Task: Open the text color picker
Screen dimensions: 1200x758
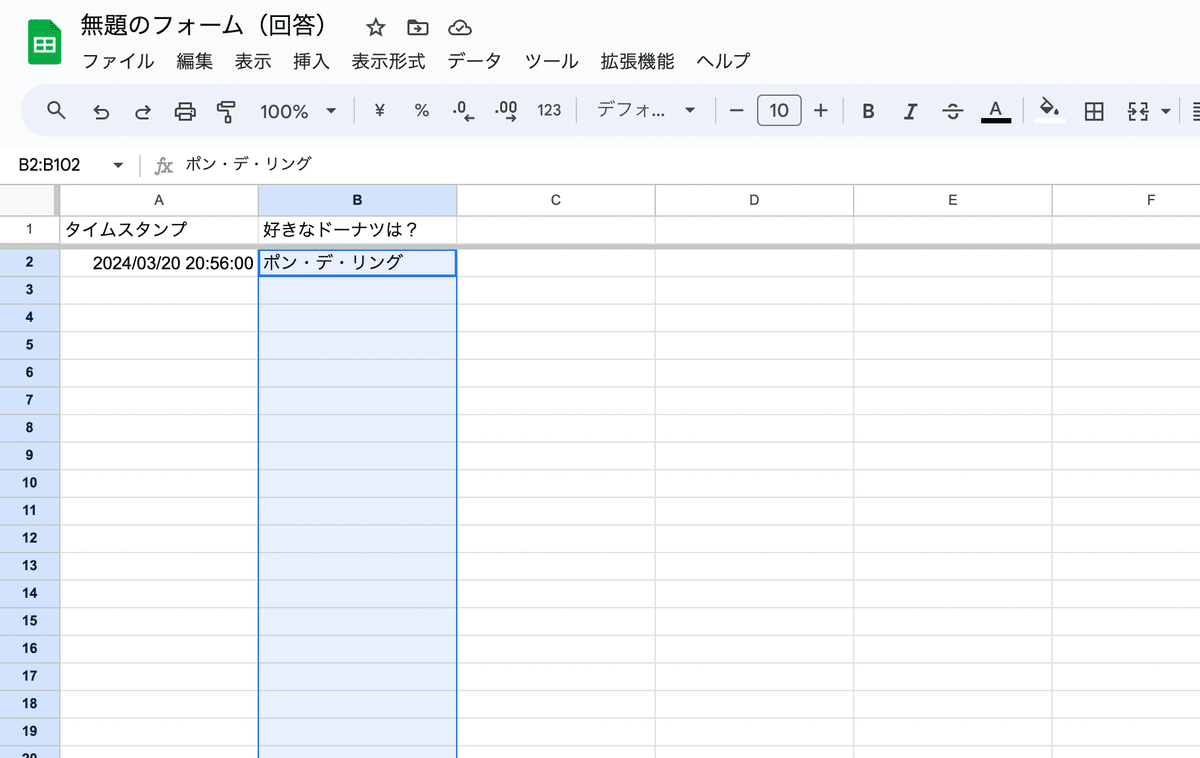Action: (x=995, y=111)
